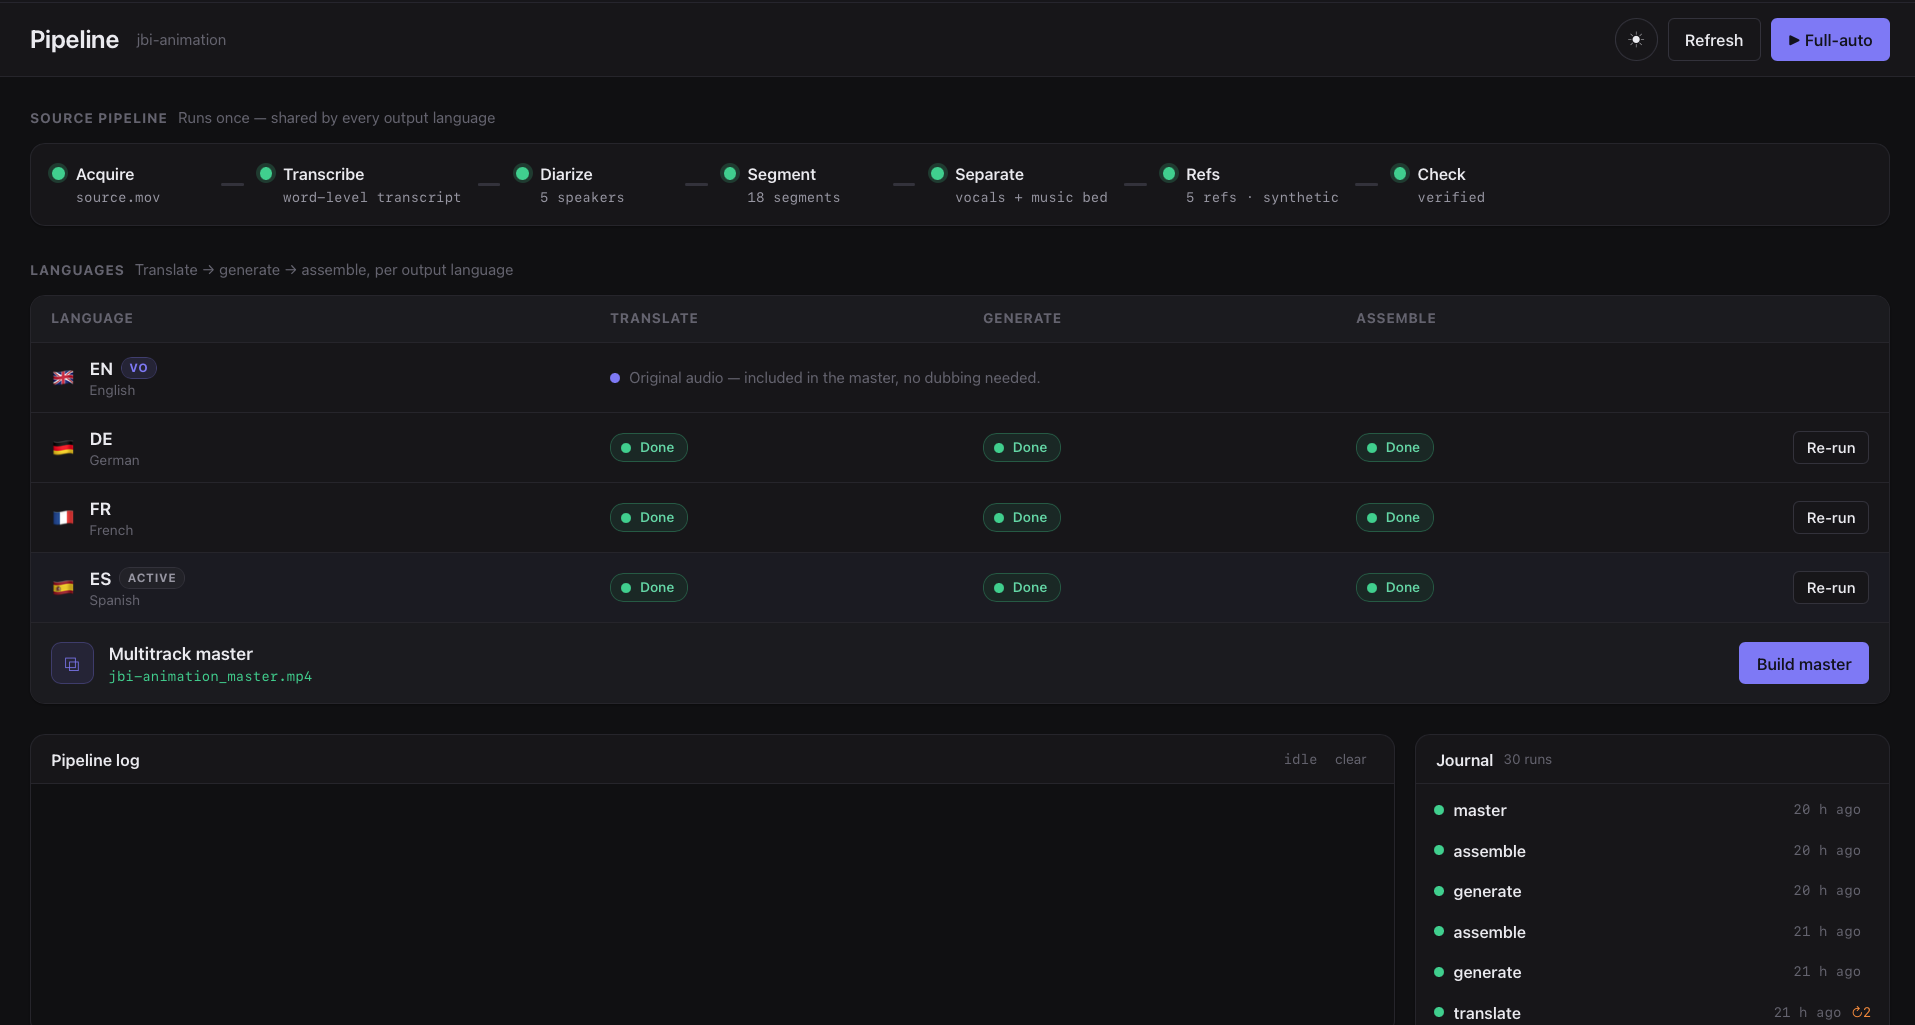
Task: Click the Transcribe step label
Action: (323, 174)
